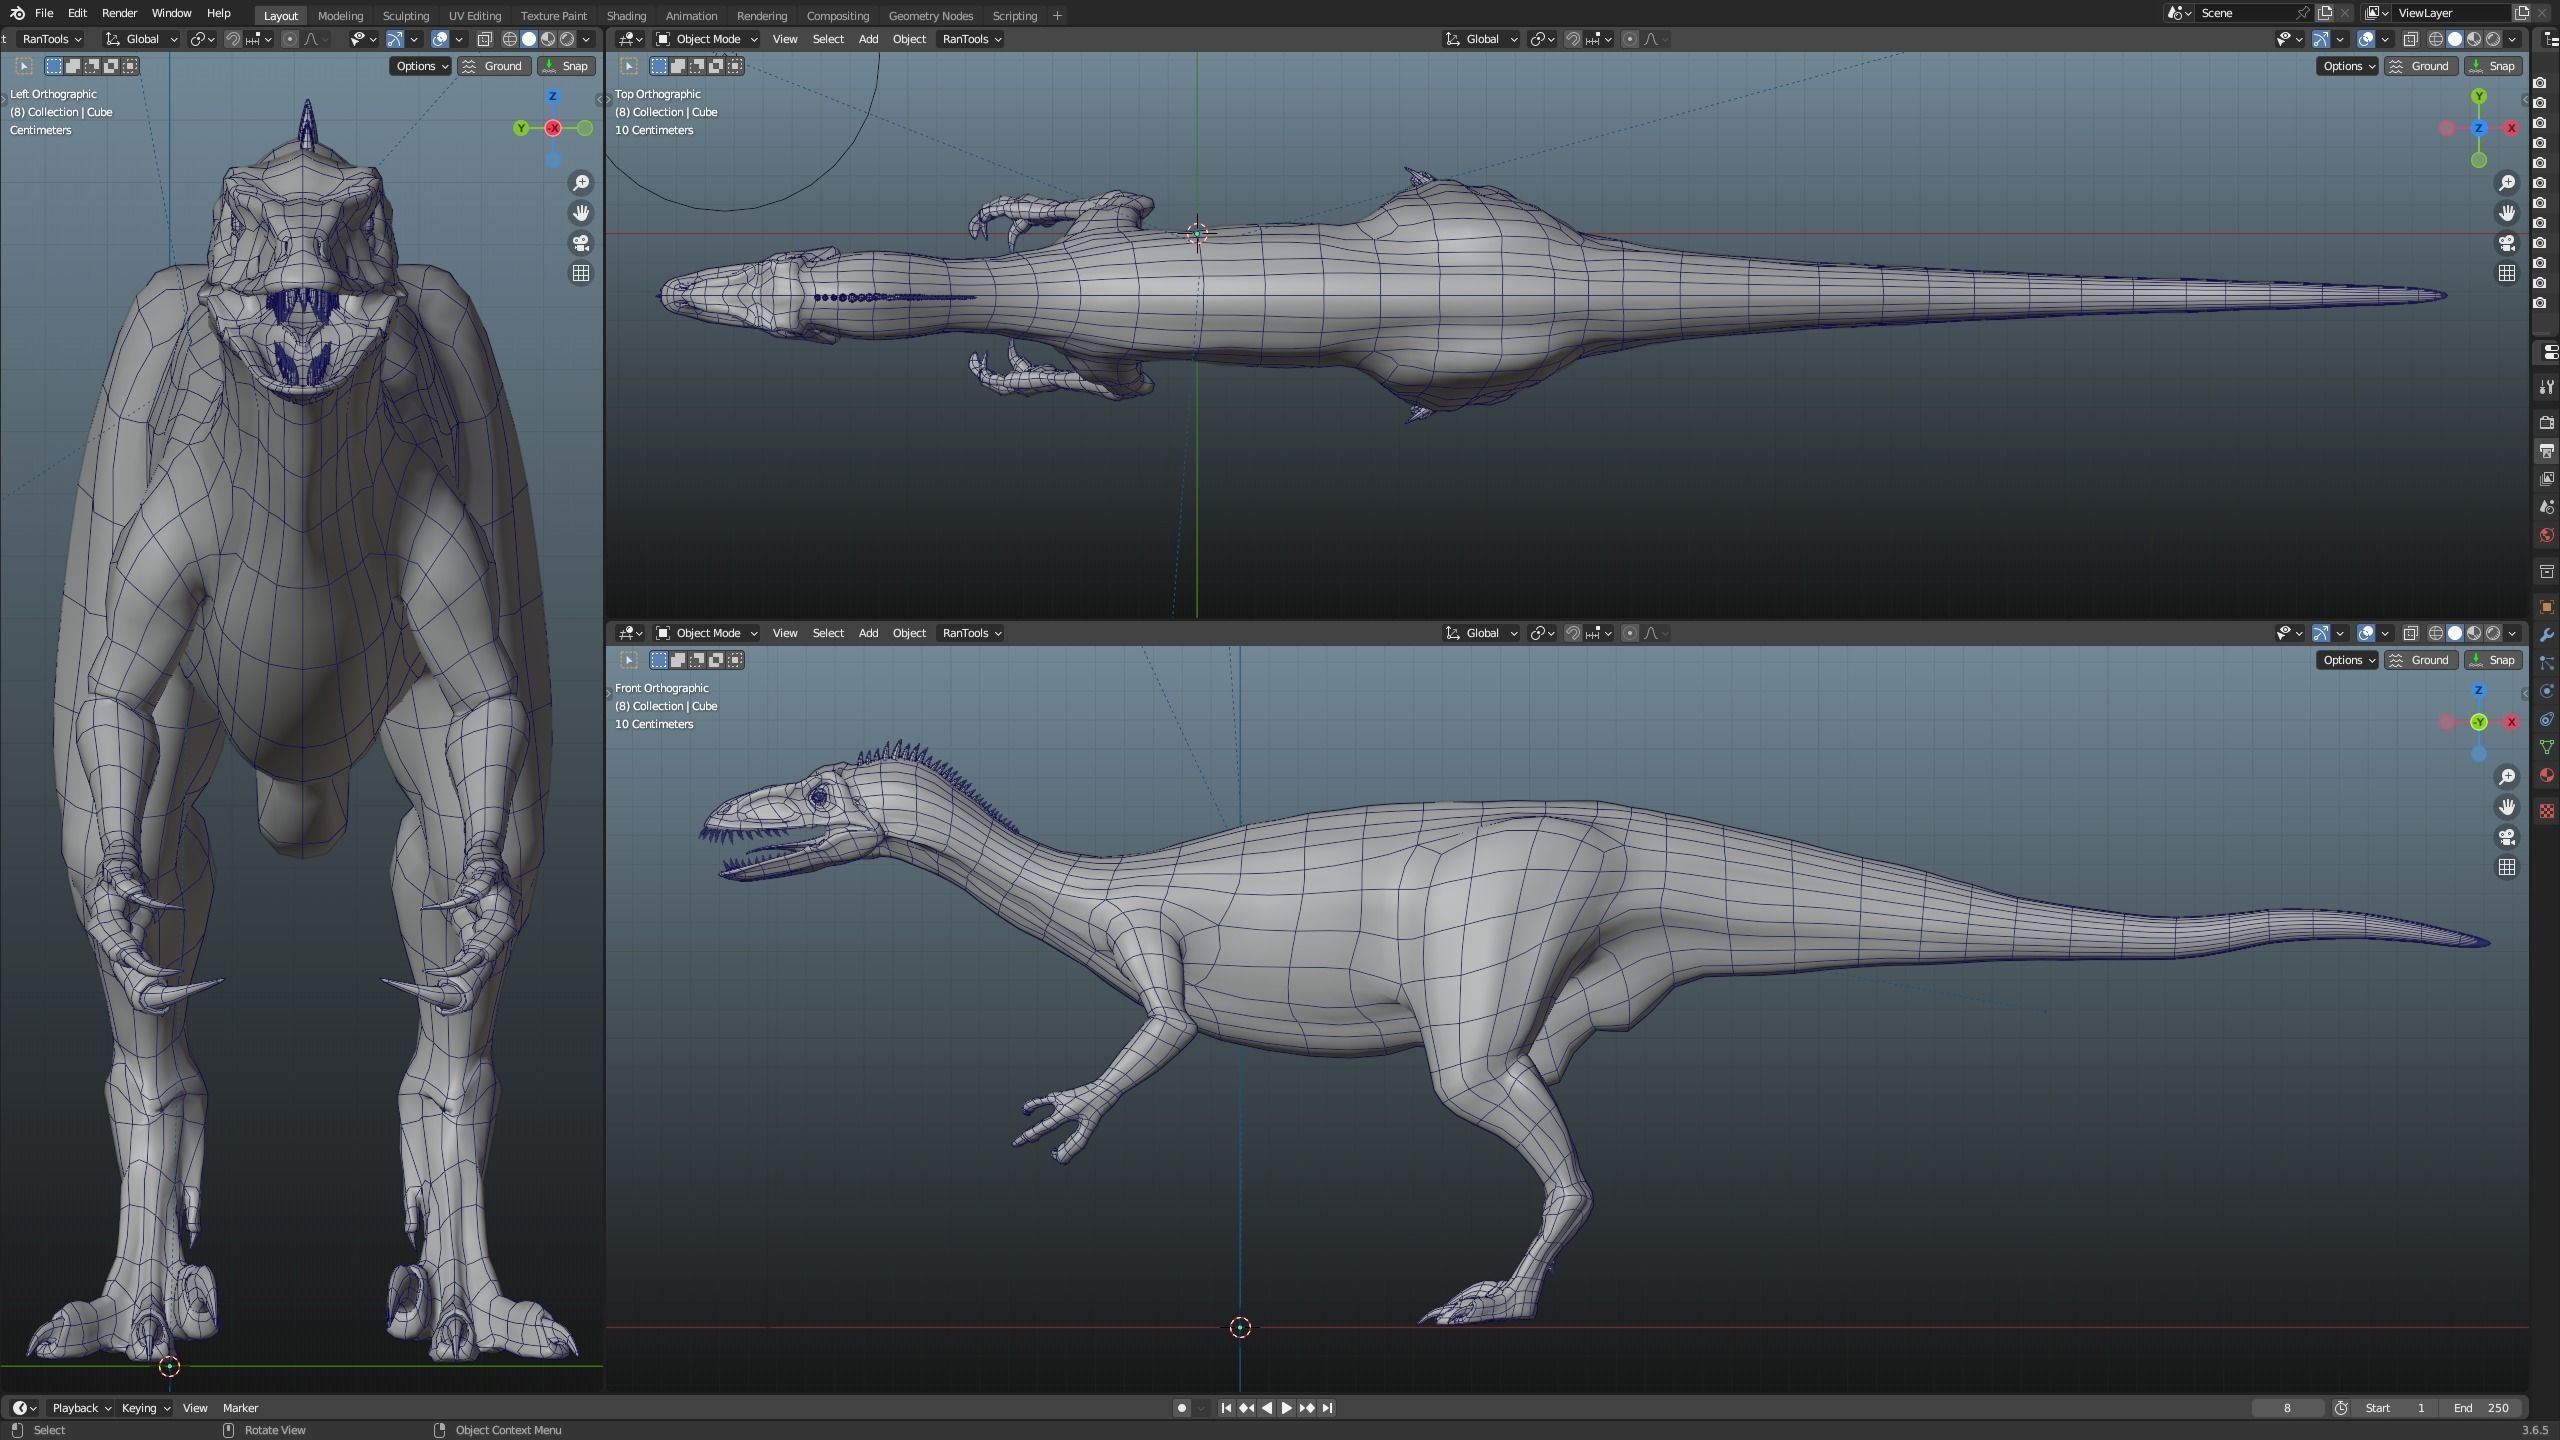Click Ground button in the left viewport
This screenshot has width=2560, height=1440.
(x=493, y=66)
